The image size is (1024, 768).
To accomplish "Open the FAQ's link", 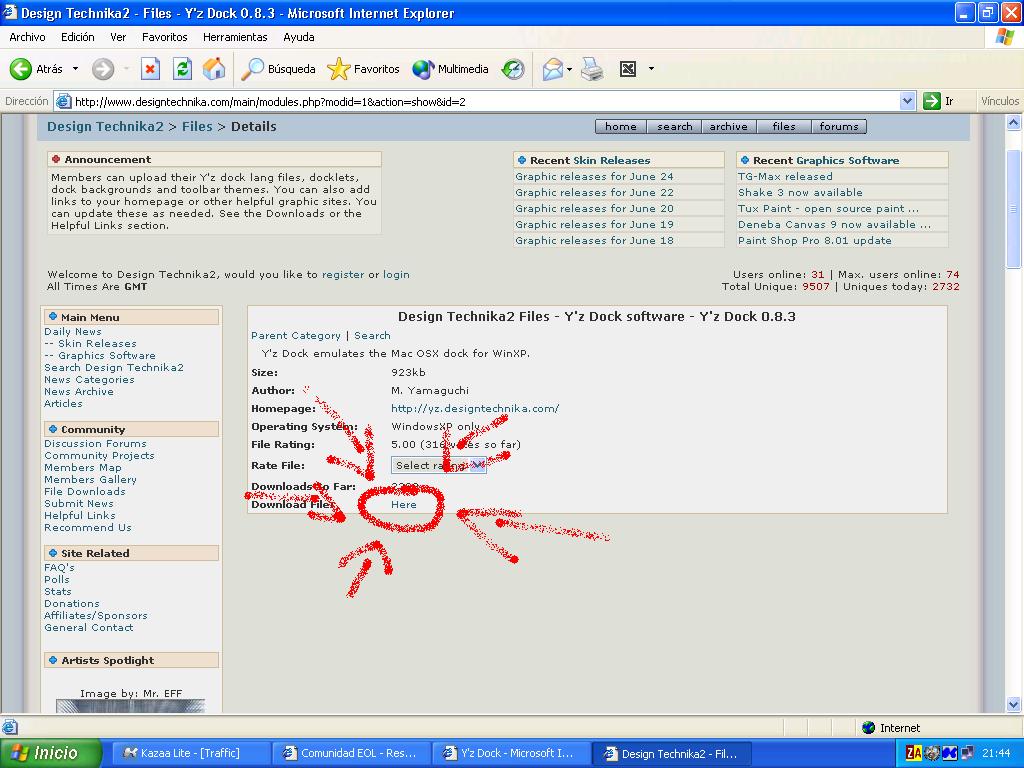I will pos(59,568).
